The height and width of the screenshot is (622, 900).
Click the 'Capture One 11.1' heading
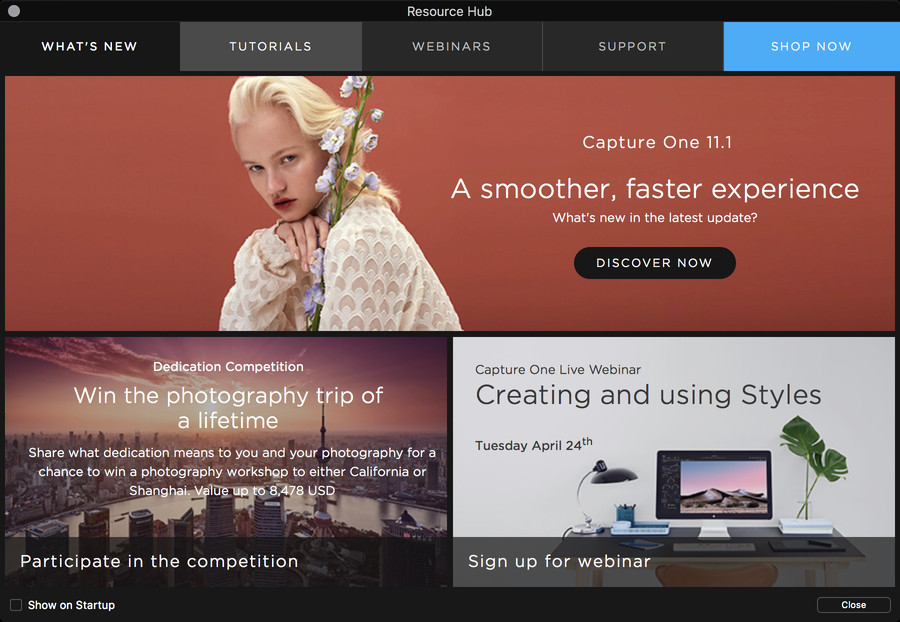pos(657,142)
